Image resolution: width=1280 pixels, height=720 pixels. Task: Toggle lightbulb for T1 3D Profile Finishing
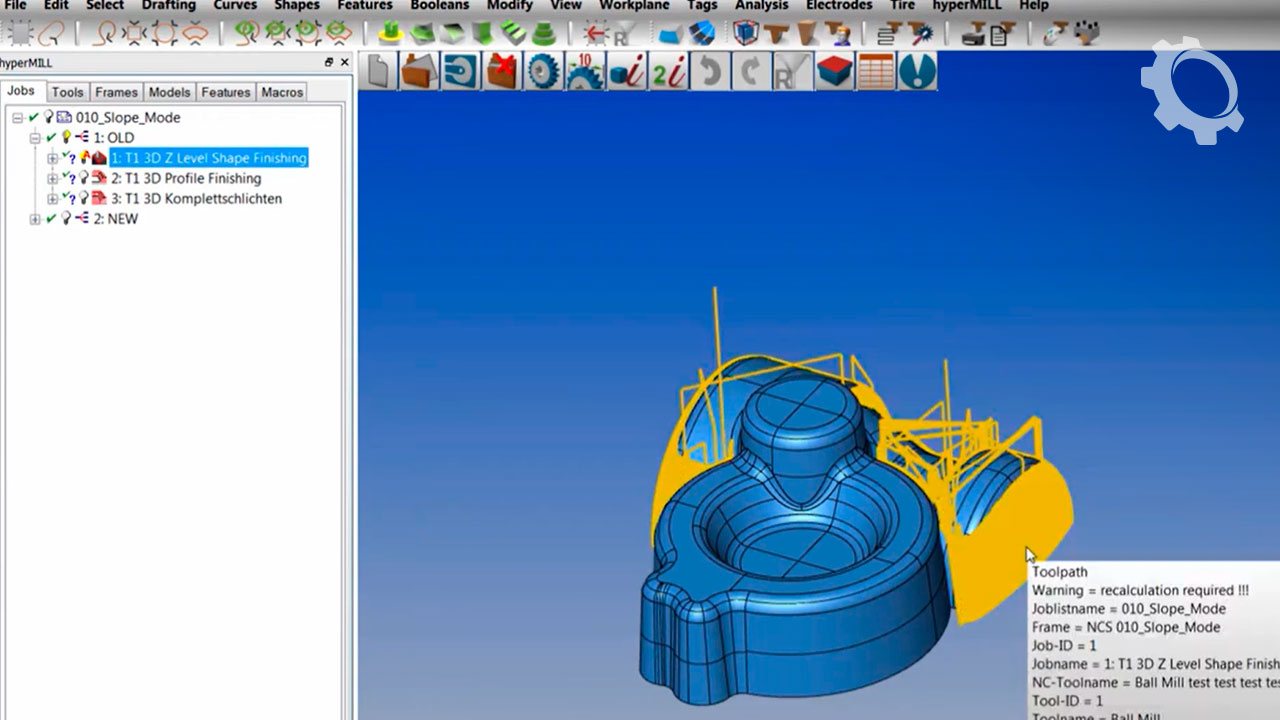[x=84, y=178]
